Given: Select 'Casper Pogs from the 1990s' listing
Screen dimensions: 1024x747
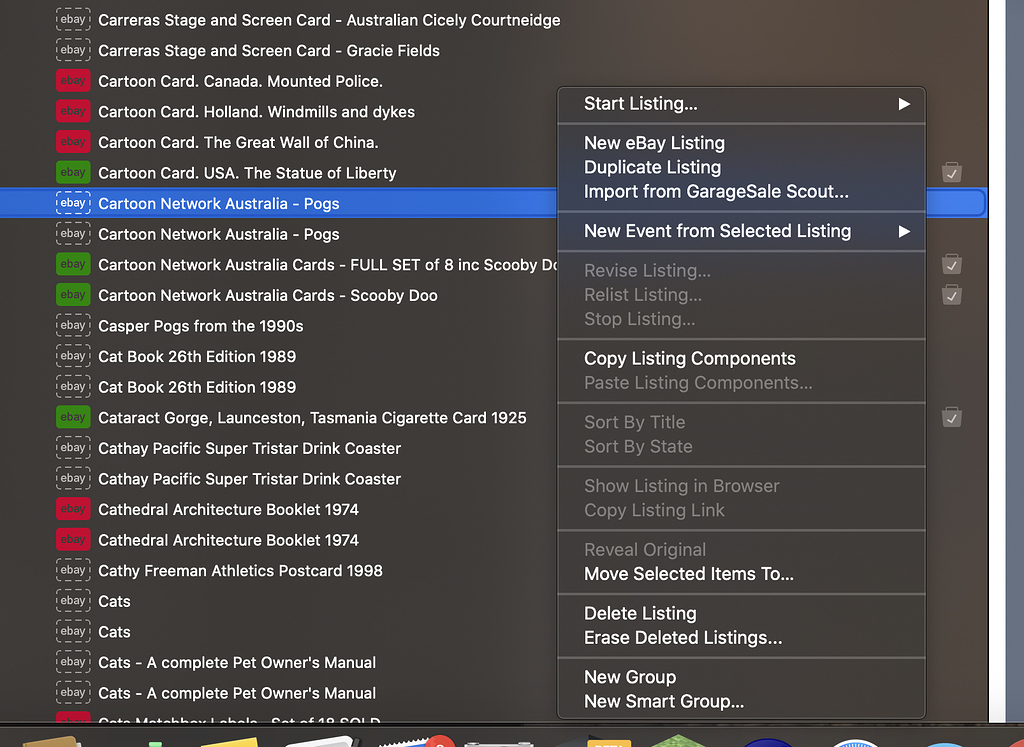Looking at the screenshot, I should click(201, 326).
